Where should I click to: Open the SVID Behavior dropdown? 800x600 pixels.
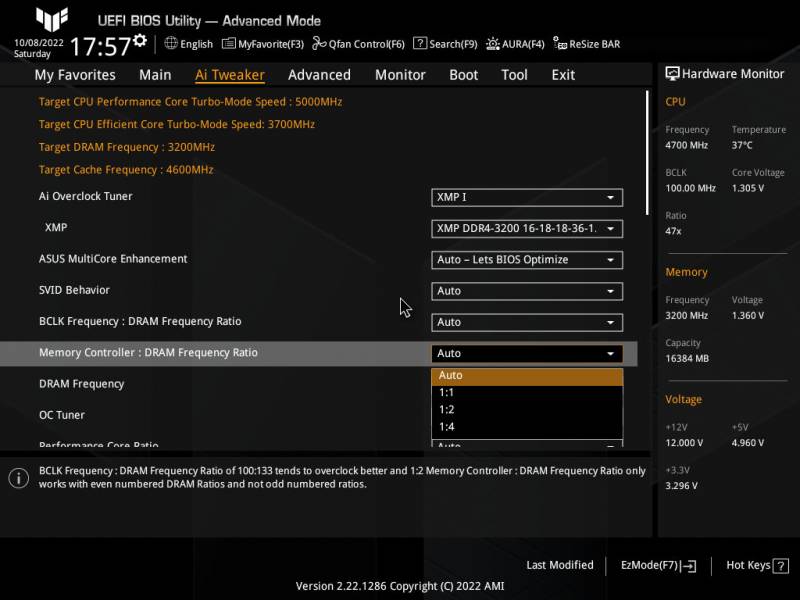(527, 291)
